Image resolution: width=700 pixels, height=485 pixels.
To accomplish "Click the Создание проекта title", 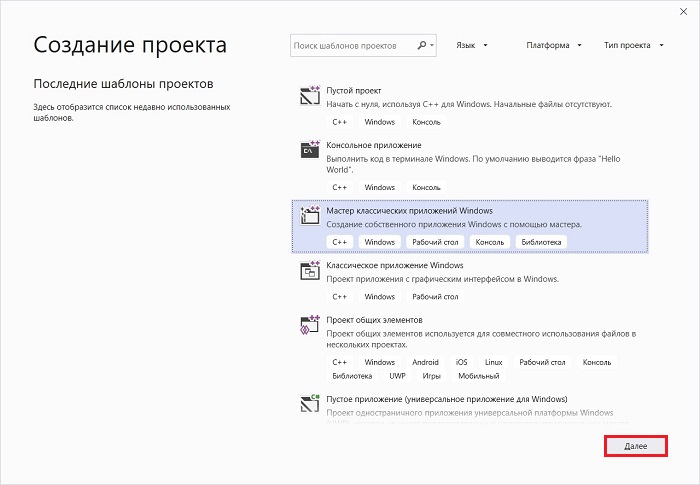I will 130,45.
